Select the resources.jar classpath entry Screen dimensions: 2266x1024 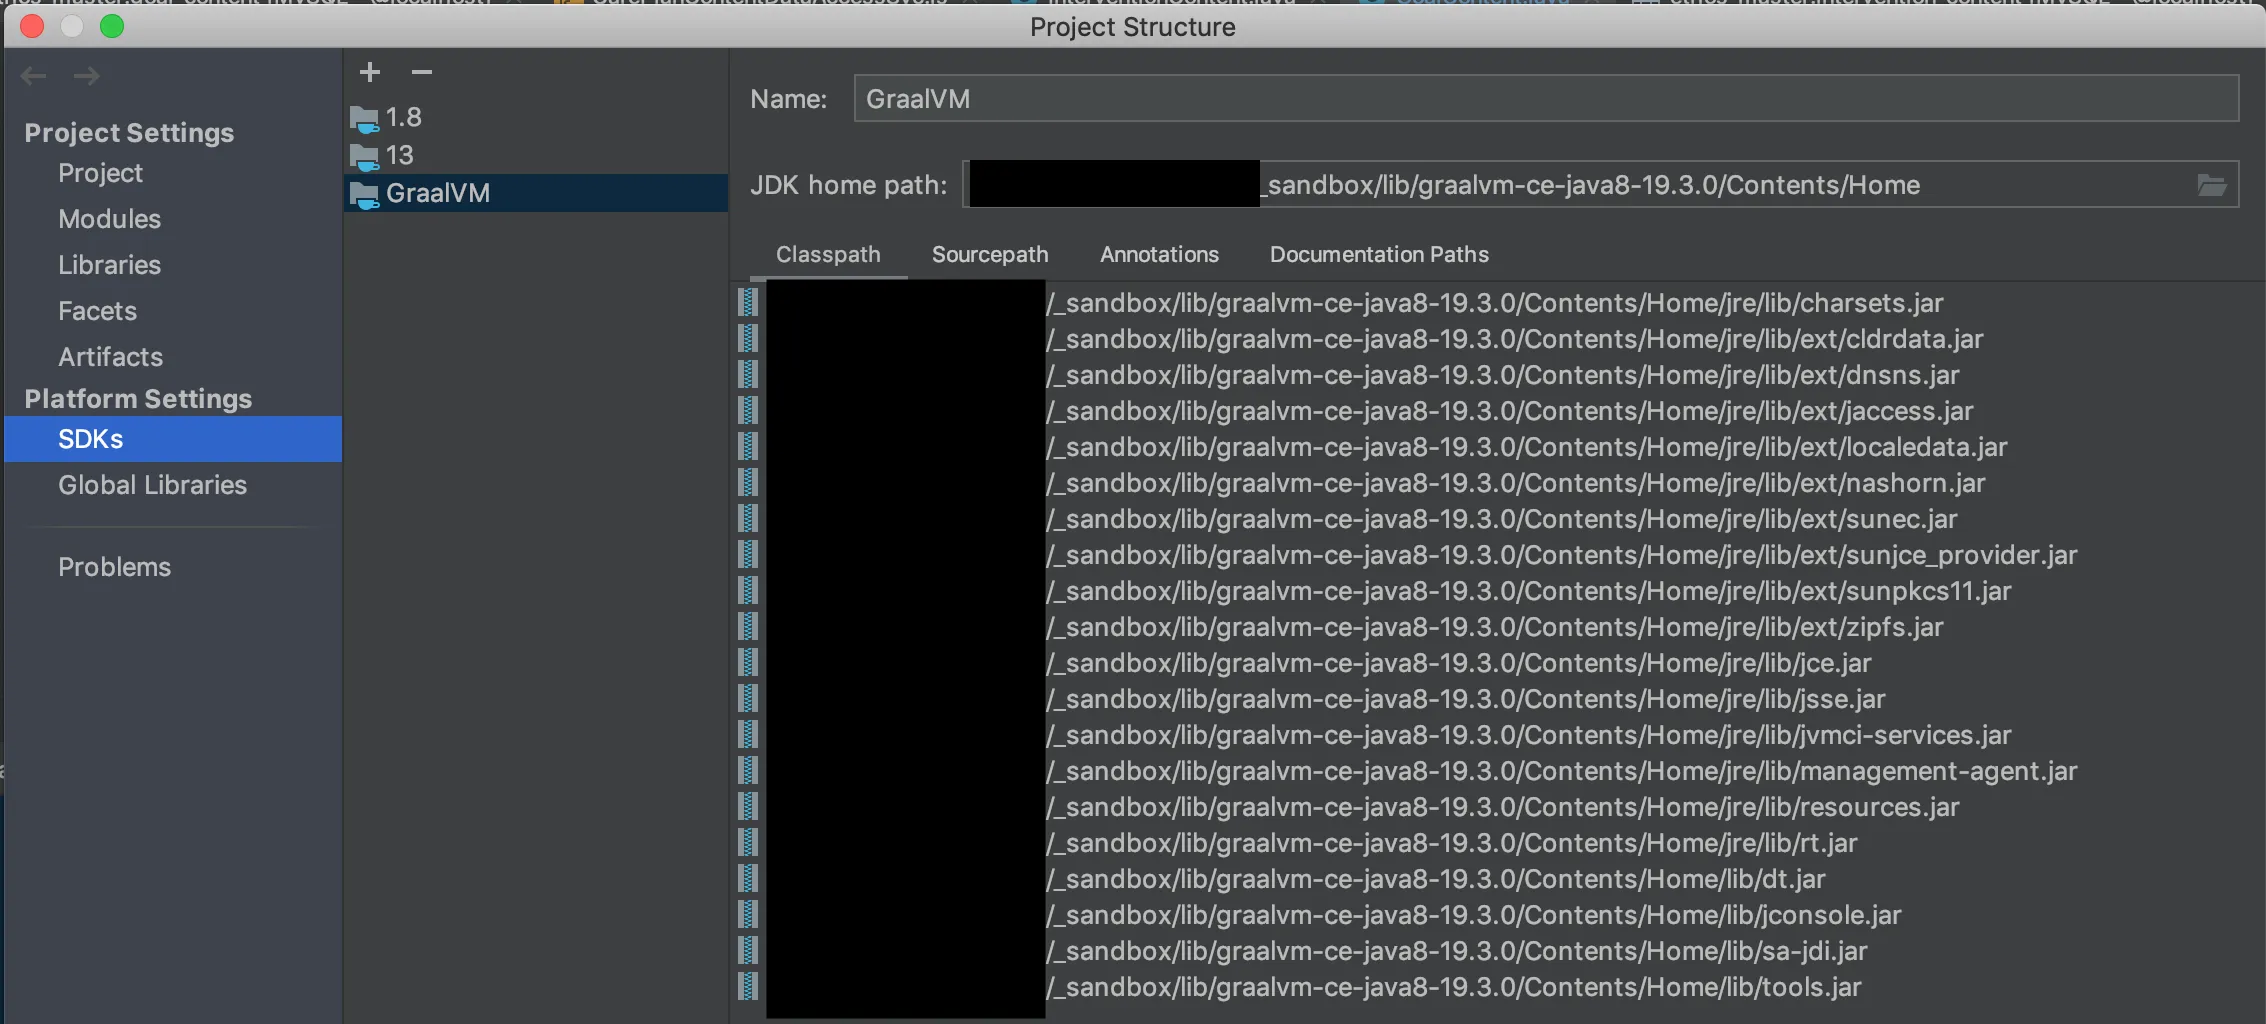1495,807
